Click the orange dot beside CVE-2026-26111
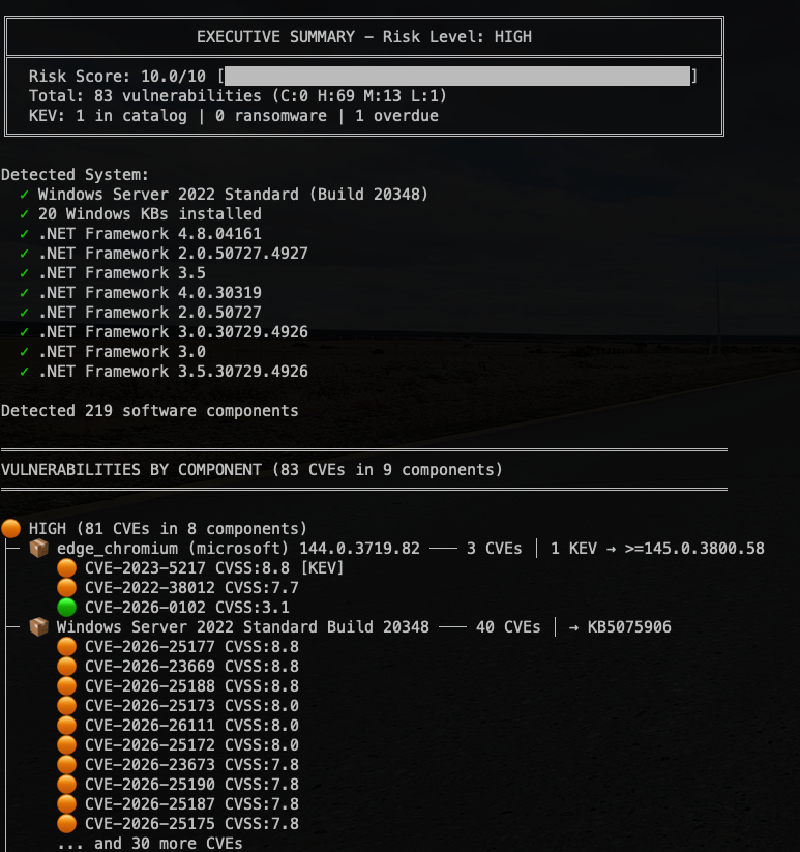The width and height of the screenshot is (800, 852). pyautogui.click(x=67, y=725)
